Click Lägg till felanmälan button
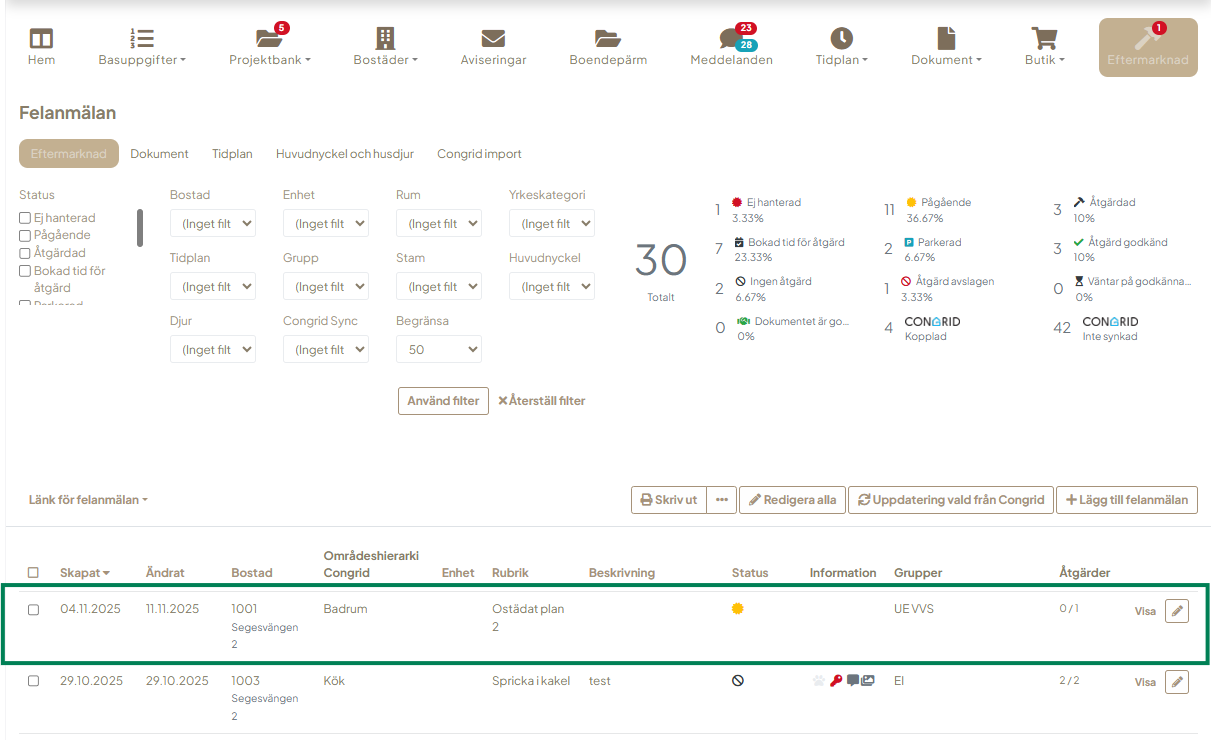This screenshot has height=740, width=1211. coord(1126,500)
